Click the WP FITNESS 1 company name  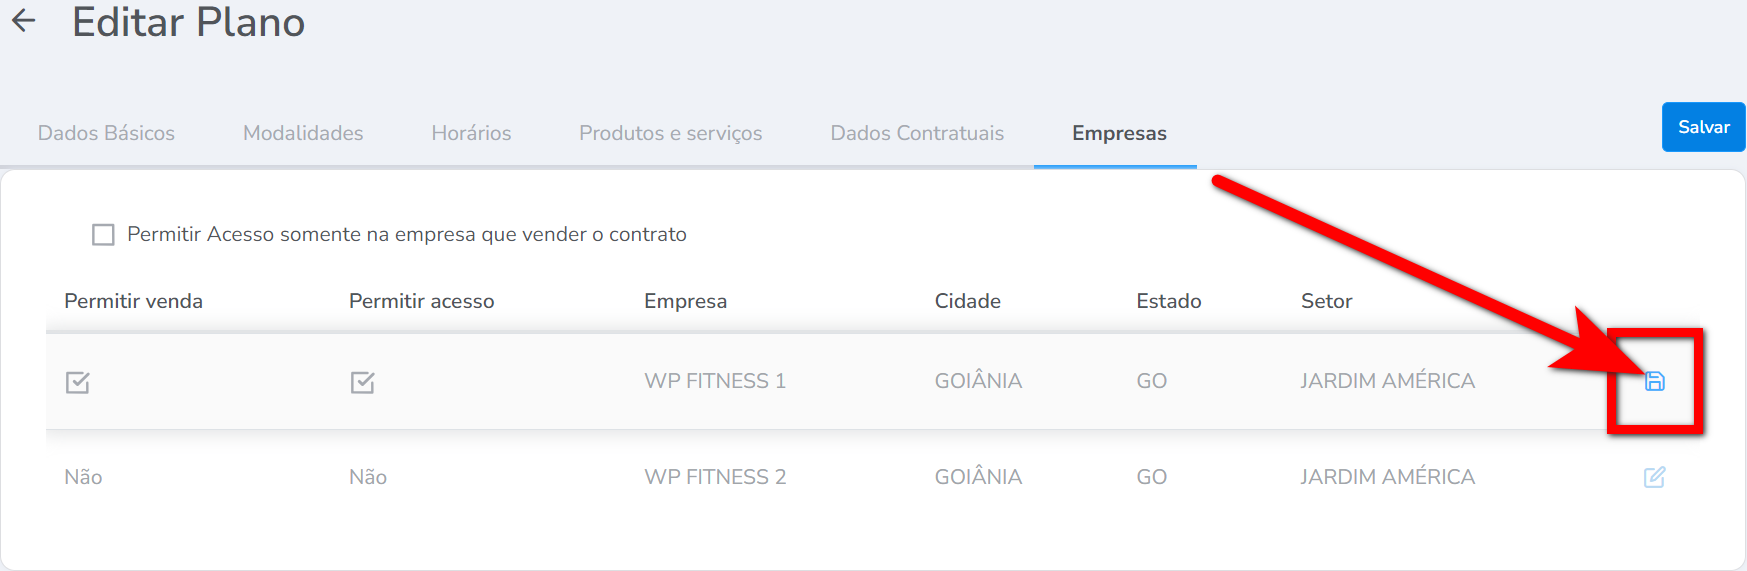715,381
